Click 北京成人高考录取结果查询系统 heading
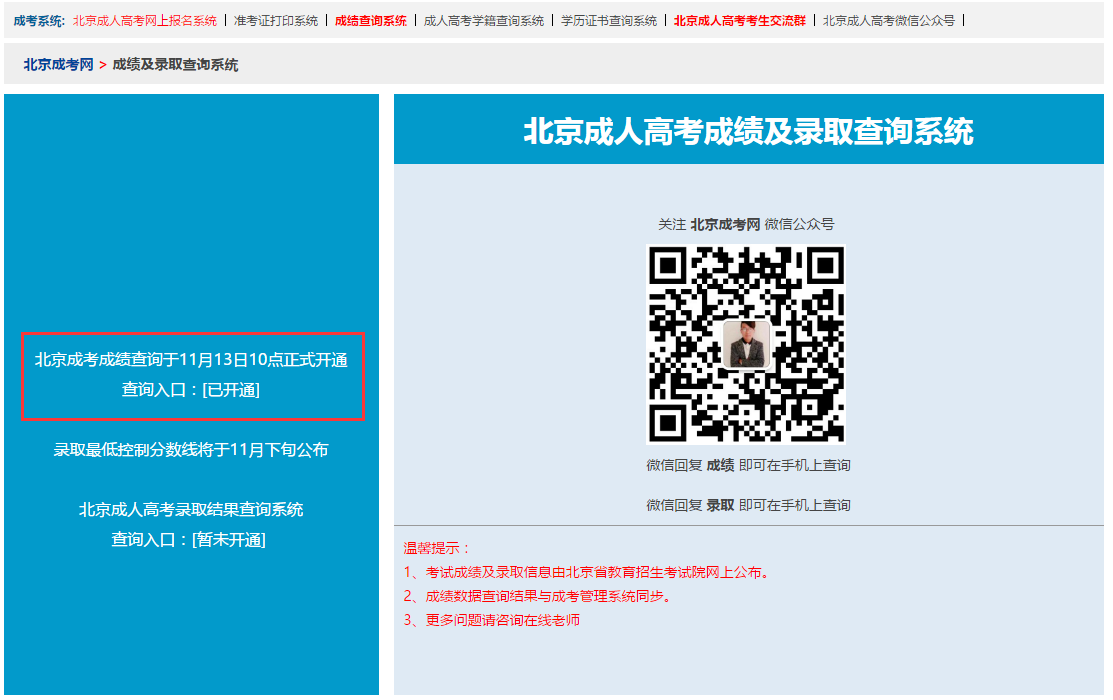 tap(191, 509)
